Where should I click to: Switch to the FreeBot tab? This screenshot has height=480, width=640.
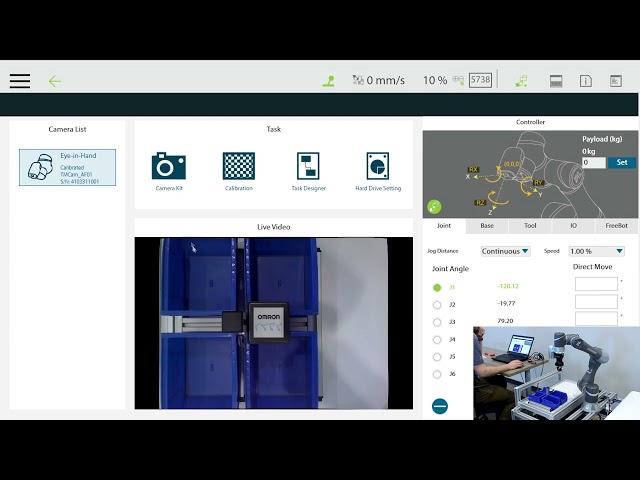(616, 226)
